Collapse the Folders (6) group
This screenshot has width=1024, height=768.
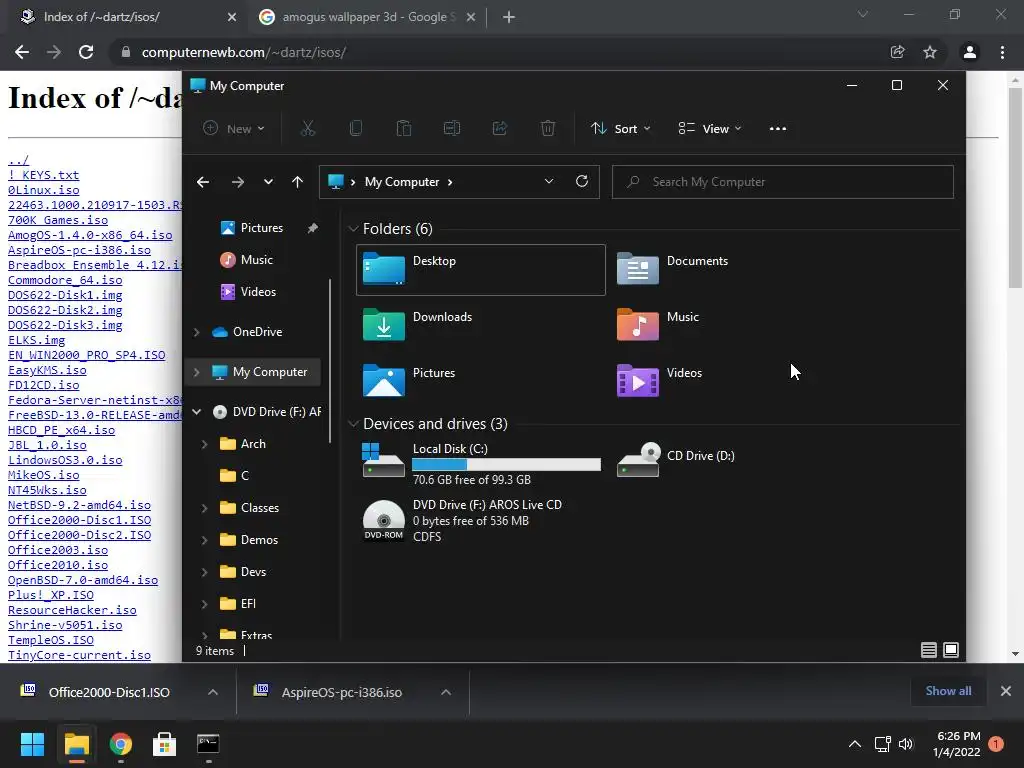click(x=353, y=229)
